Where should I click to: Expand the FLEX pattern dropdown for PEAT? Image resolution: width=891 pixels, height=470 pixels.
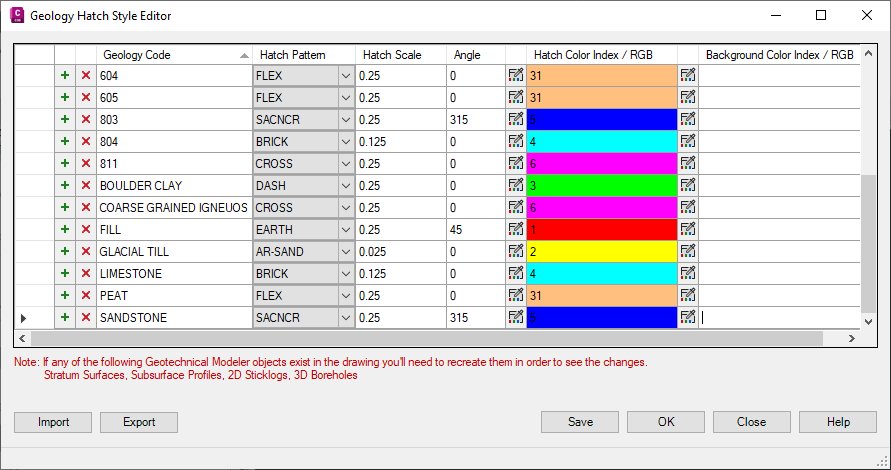tap(346, 296)
